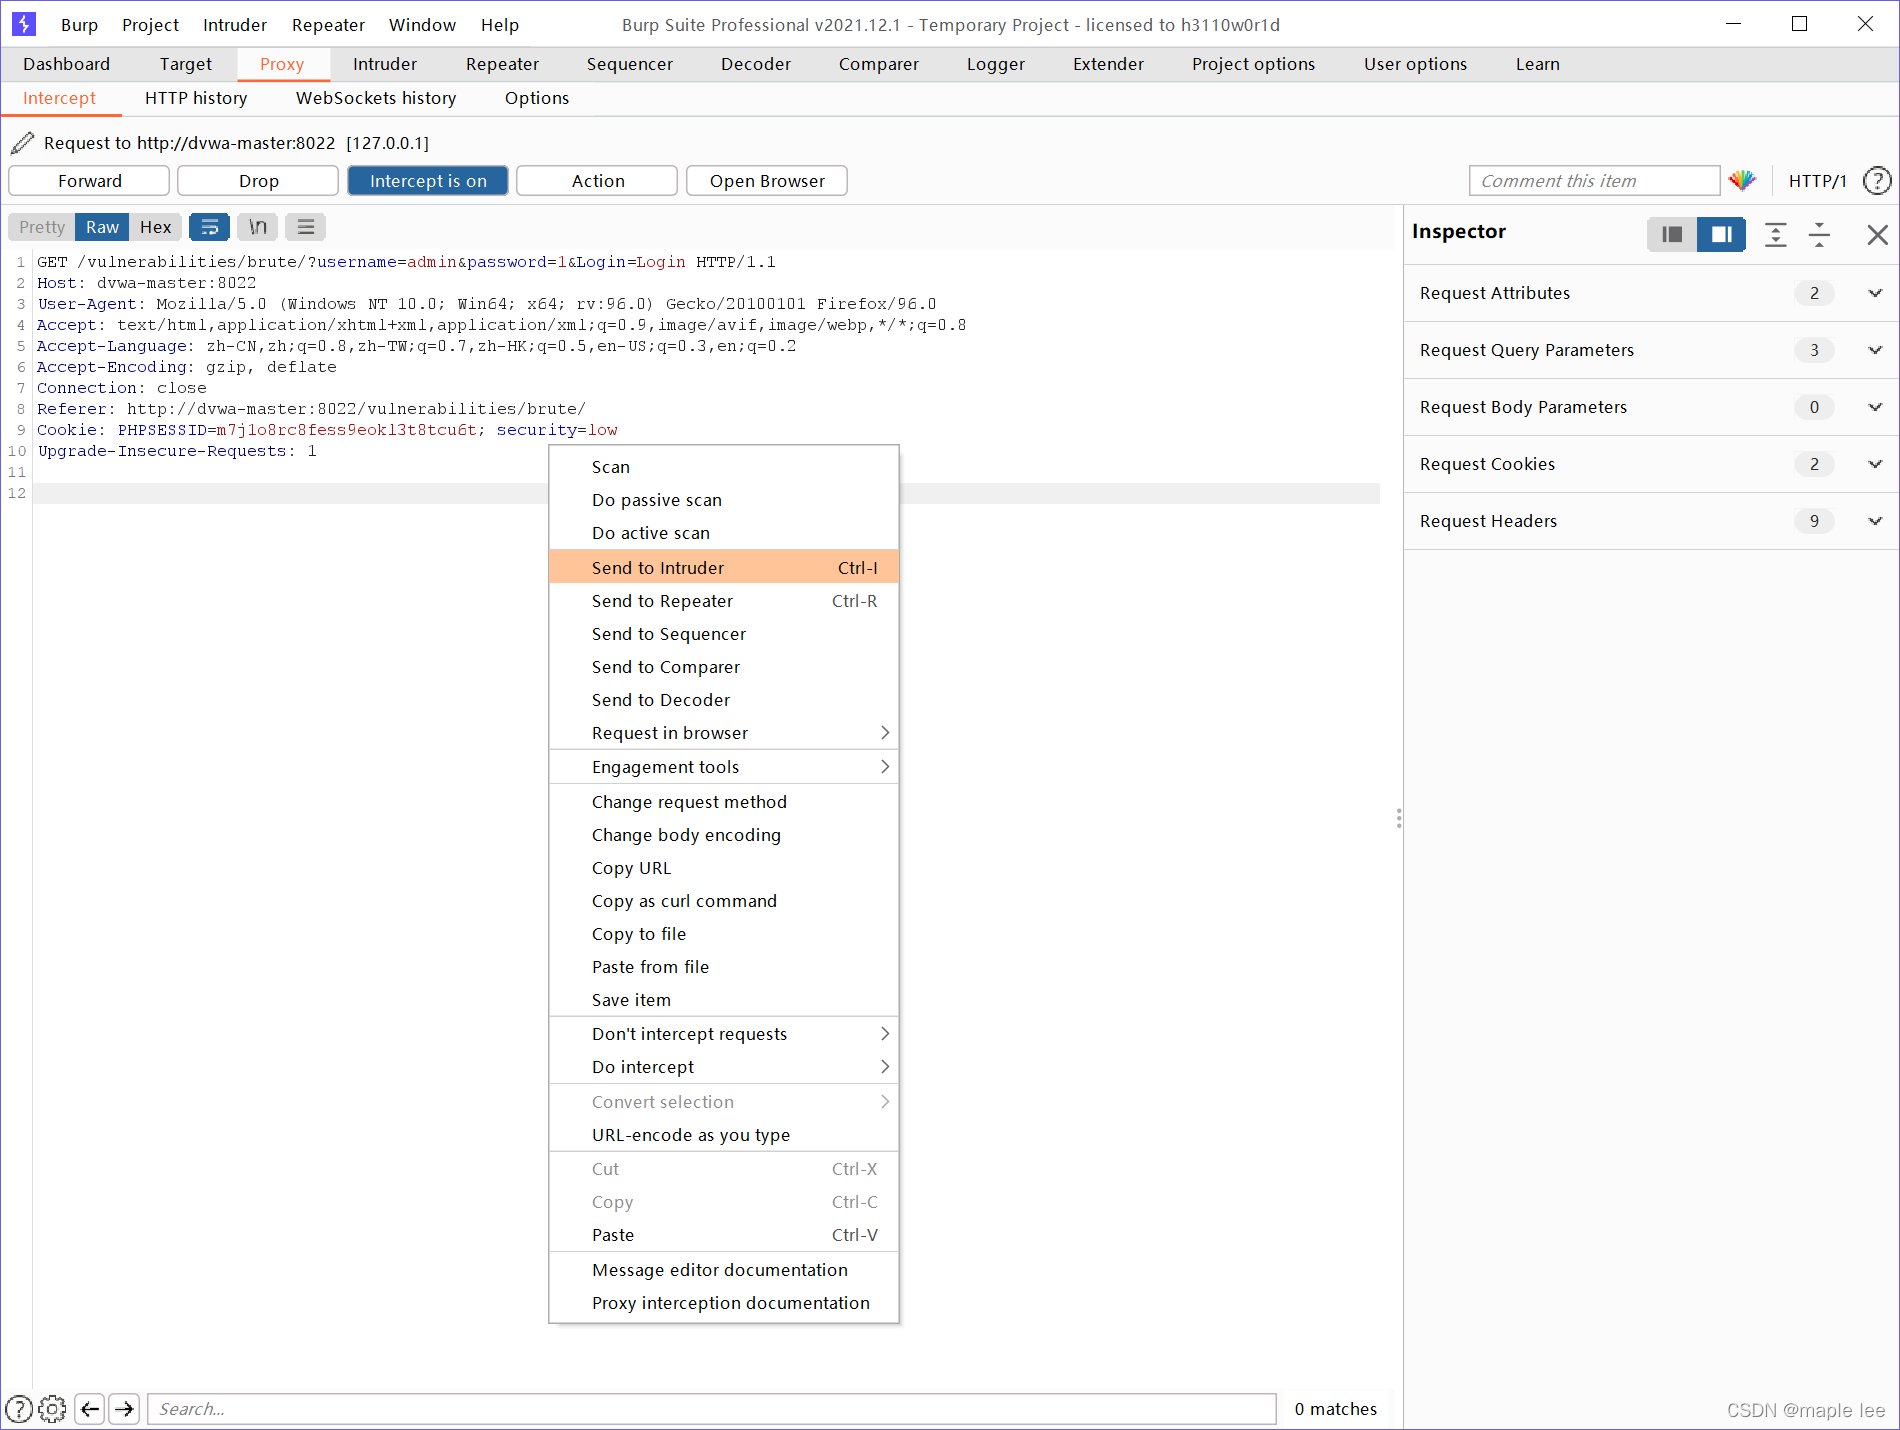Choose Send to Sequencer menu entry

point(724,634)
